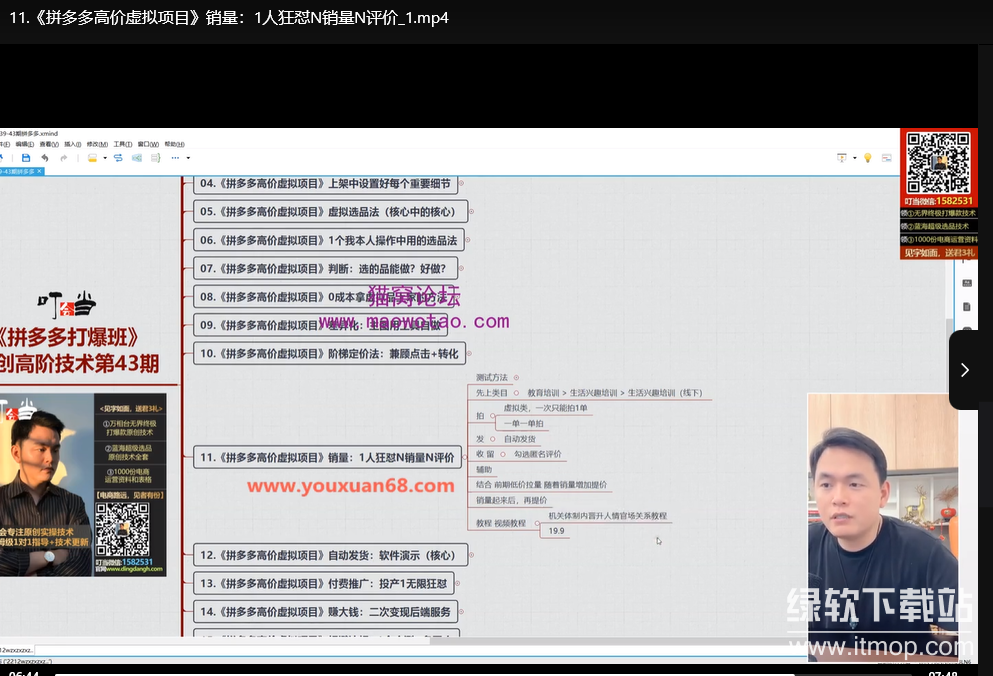Screen dimensions: 993x676
Task: Expand topic 05 虚拟选品法 toggle
Action: 471,212
